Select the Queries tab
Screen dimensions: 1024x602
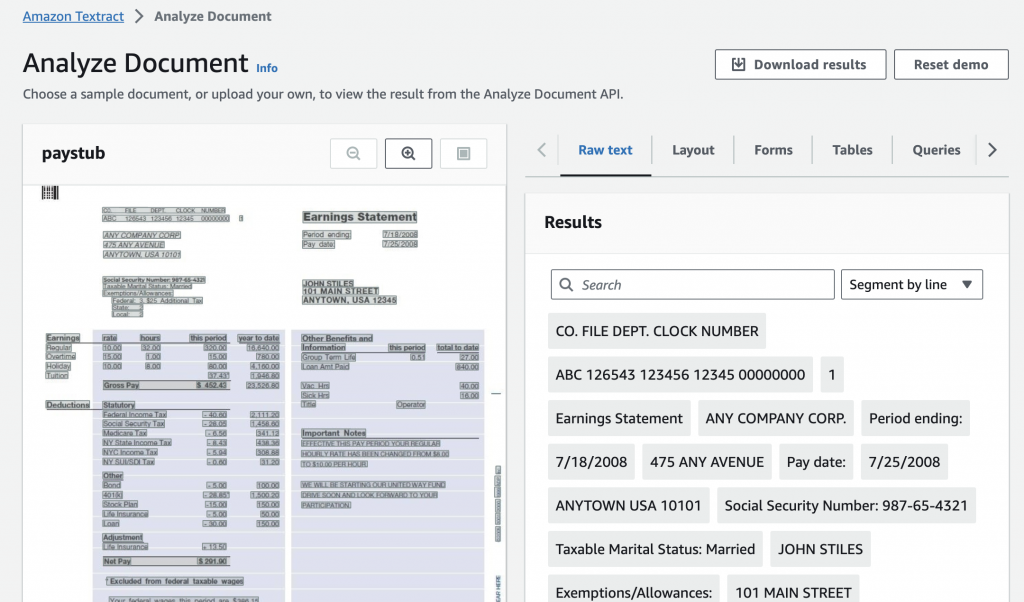[936, 150]
